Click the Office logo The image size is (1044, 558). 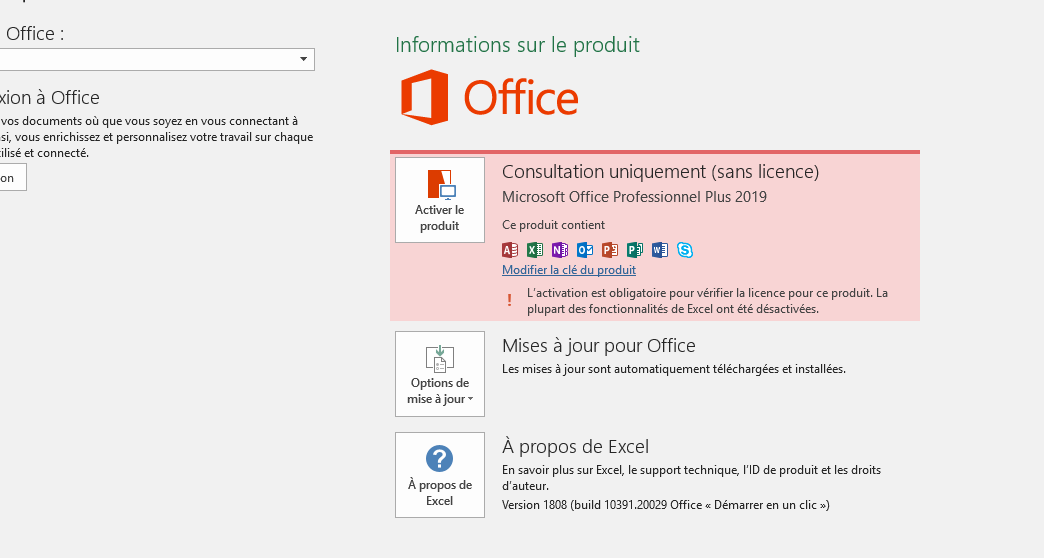(x=489, y=97)
